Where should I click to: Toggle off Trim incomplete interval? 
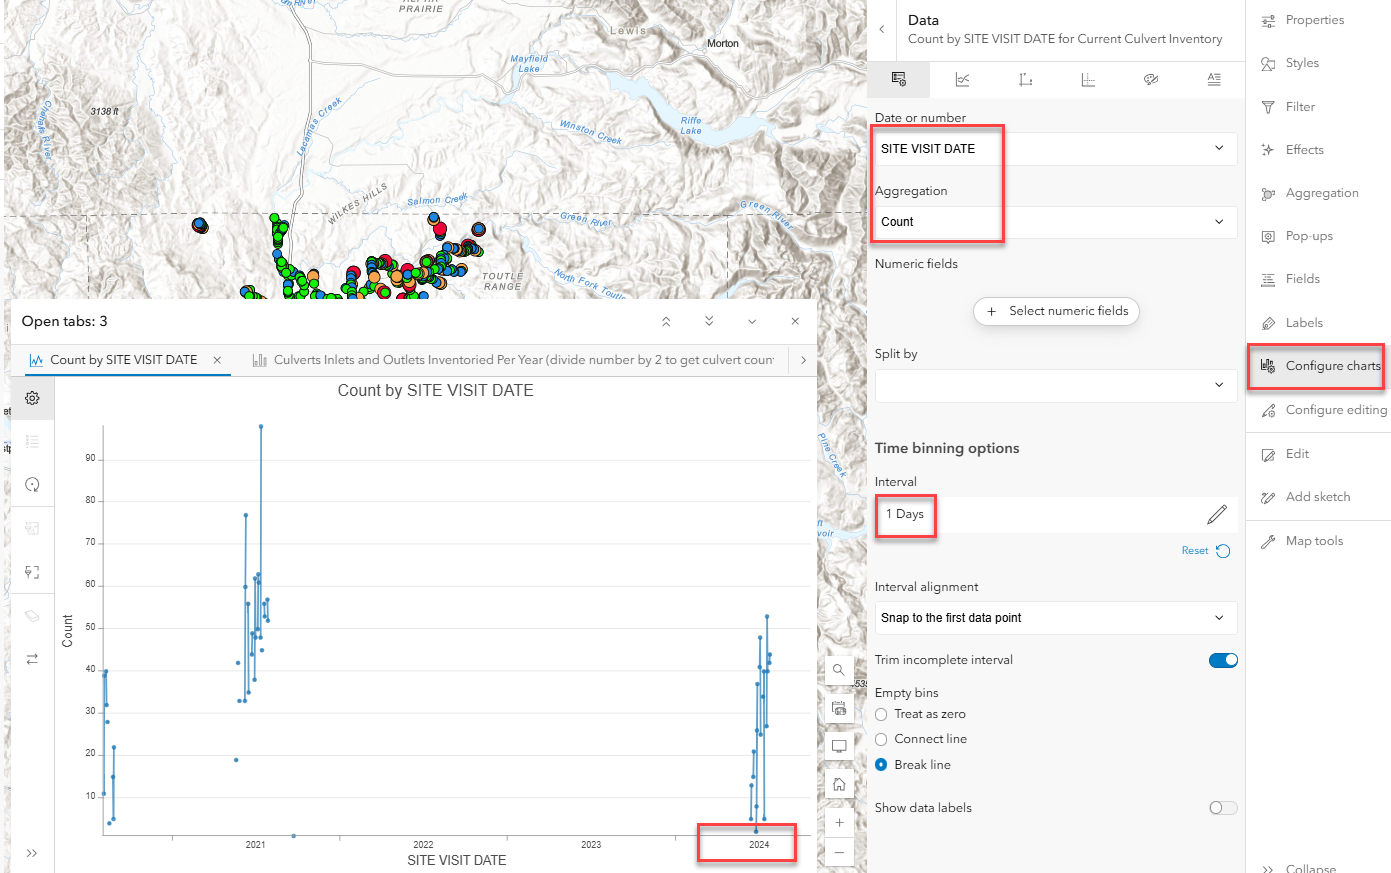coord(1223,660)
